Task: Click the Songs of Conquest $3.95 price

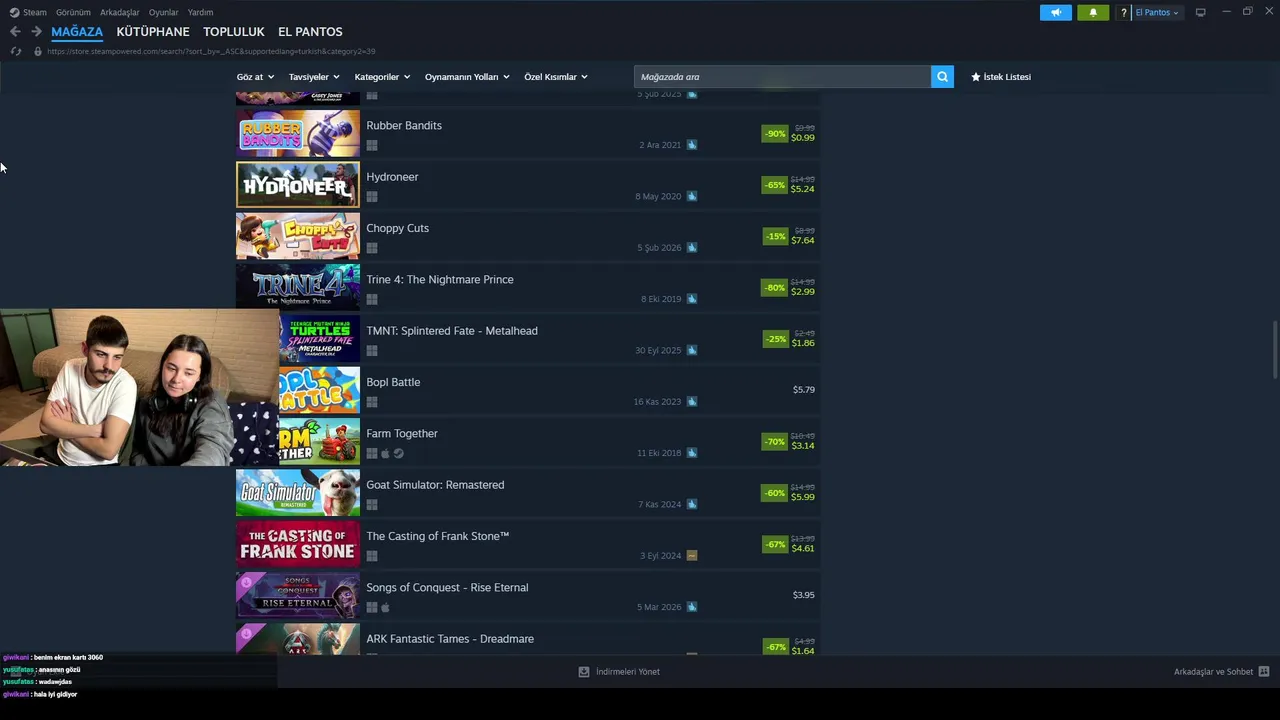Action: tap(804, 595)
